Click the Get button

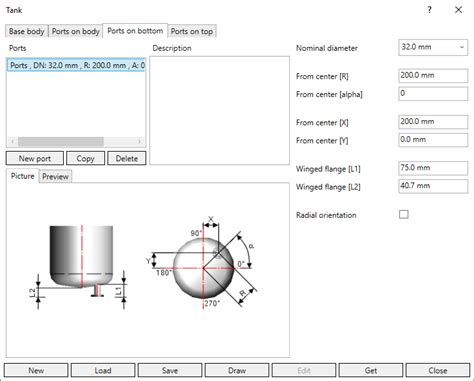click(371, 370)
